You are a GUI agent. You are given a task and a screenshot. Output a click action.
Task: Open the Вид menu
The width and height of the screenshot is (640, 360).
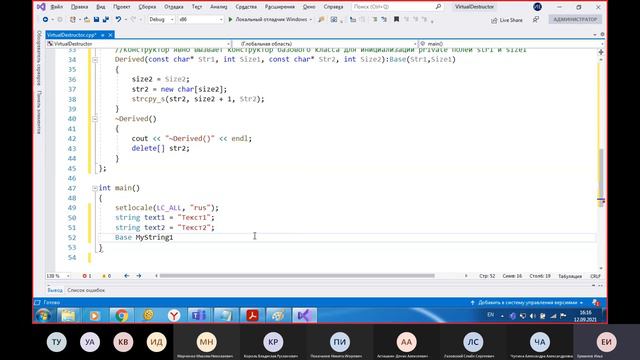(x=100, y=7)
